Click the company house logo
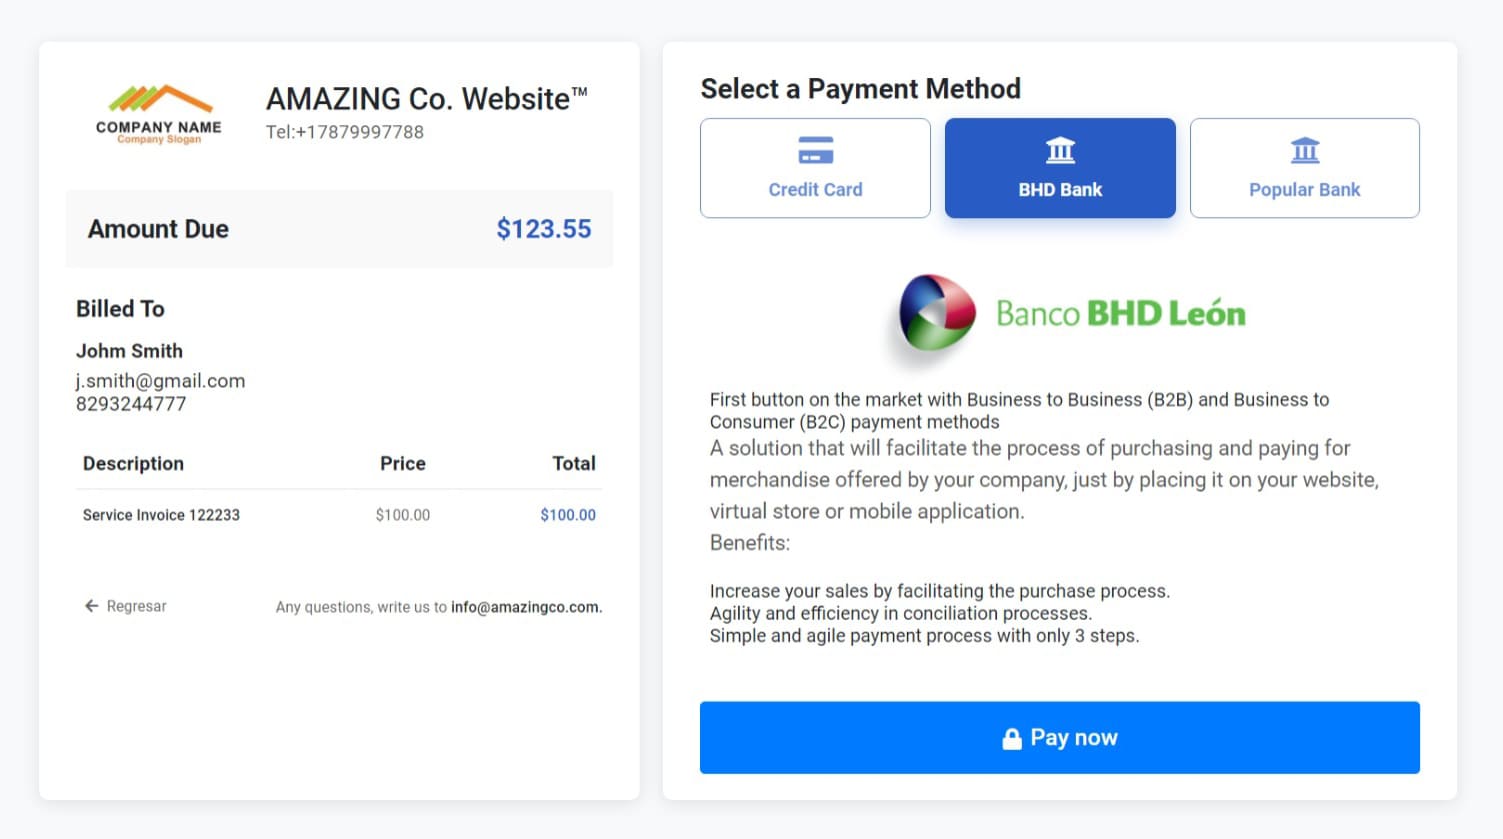This screenshot has height=839, width=1503. tap(160, 100)
